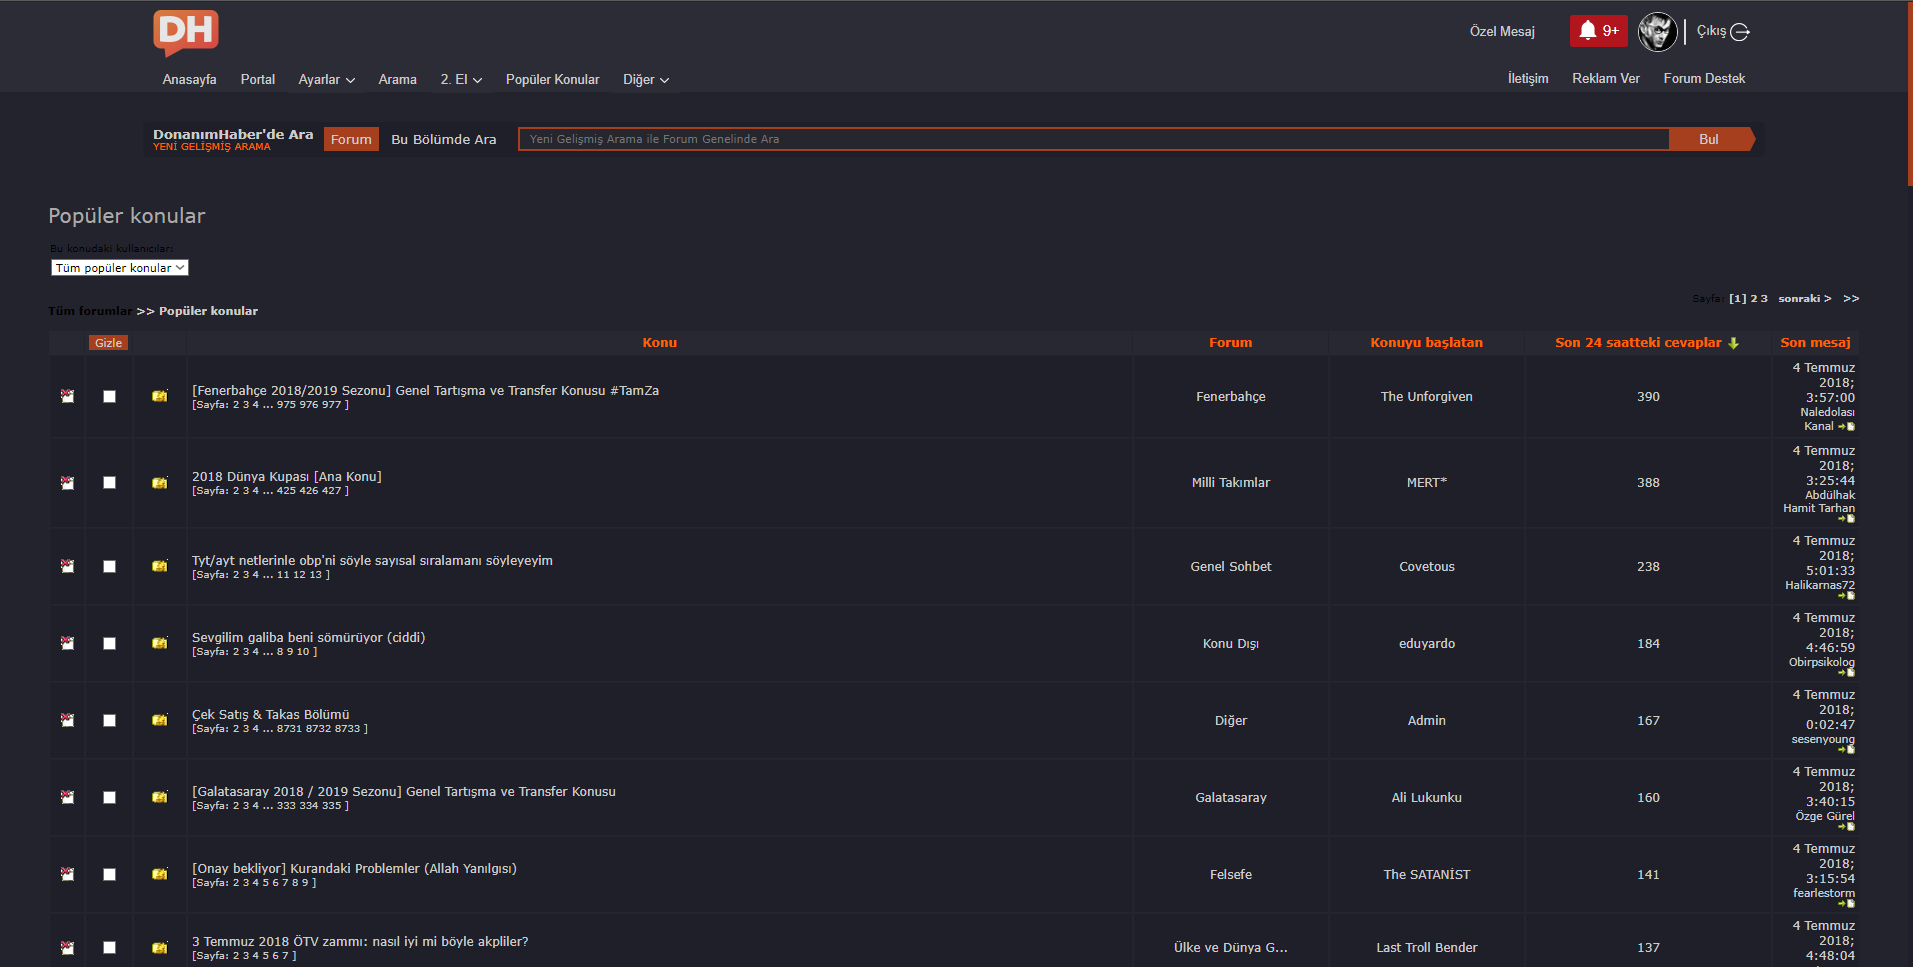Click the folder icon in the Fenerbahçe topic row
This screenshot has width=1913, height=967.
159,396
